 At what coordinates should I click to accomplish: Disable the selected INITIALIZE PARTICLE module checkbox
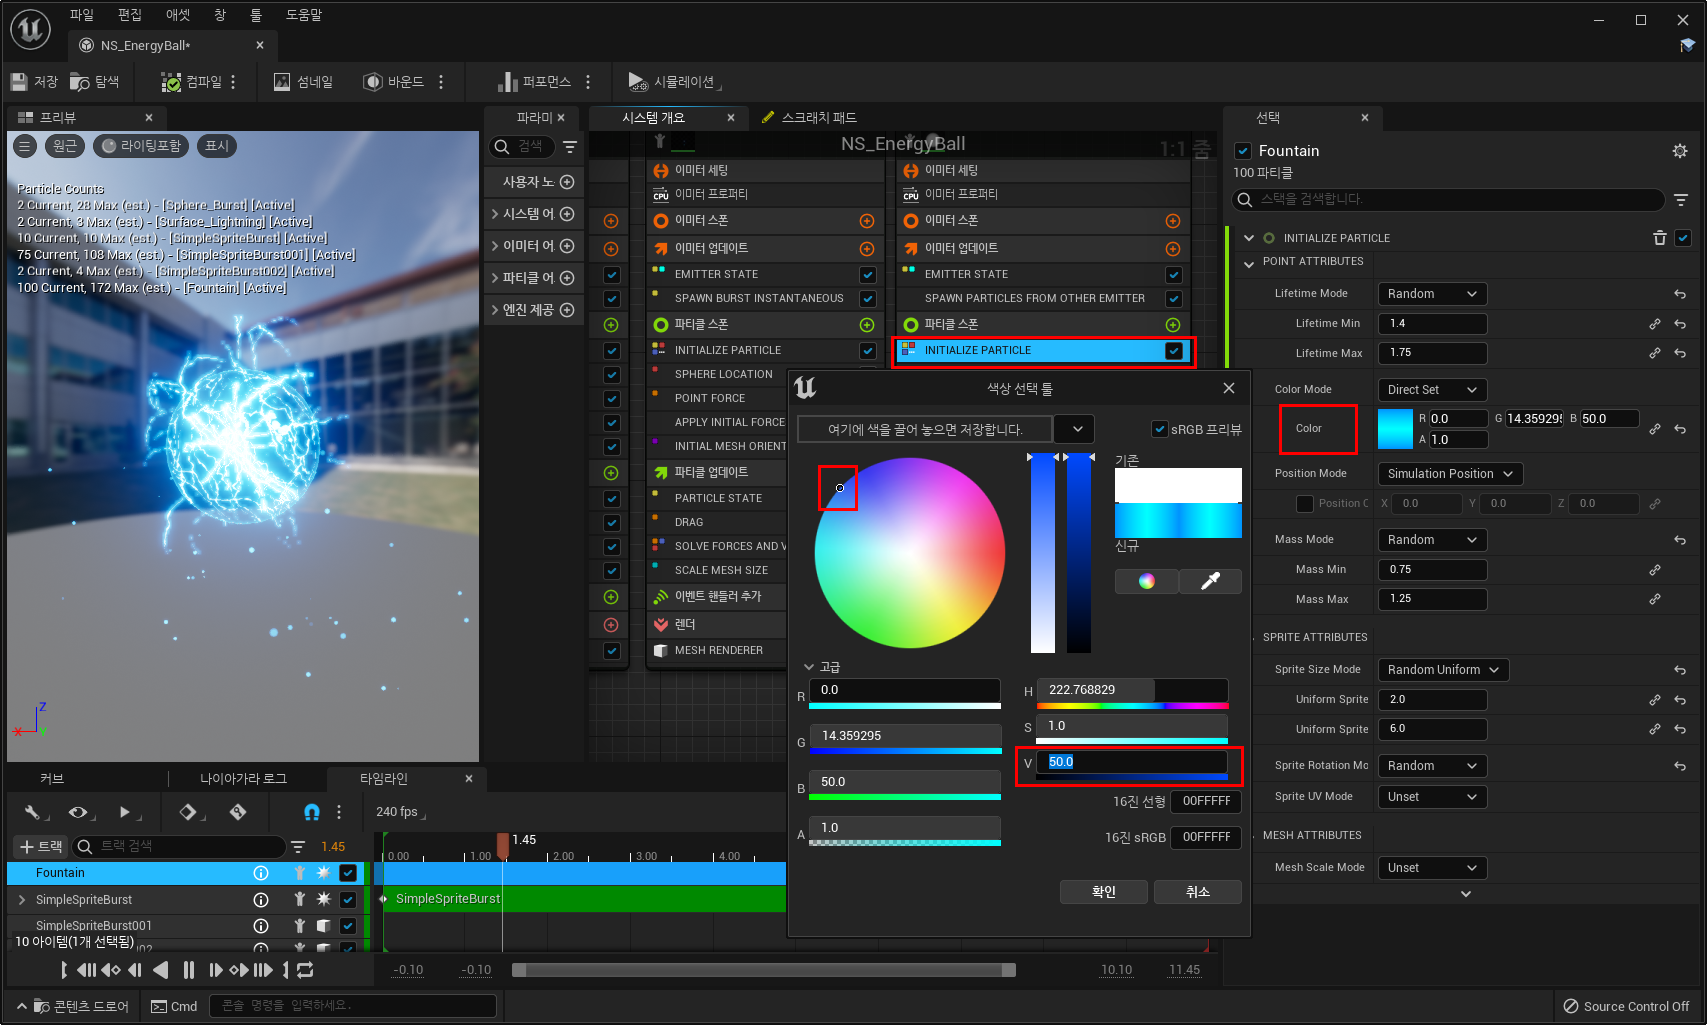point(1174,351)
